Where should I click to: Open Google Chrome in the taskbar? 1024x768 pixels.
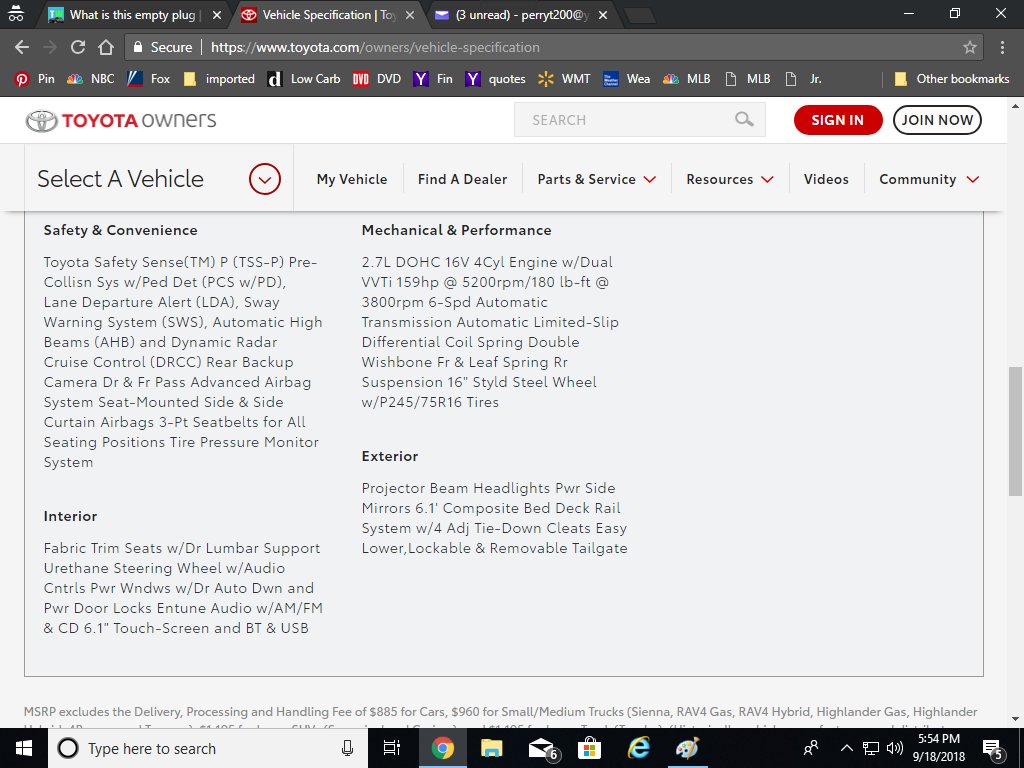click(442, 748)
